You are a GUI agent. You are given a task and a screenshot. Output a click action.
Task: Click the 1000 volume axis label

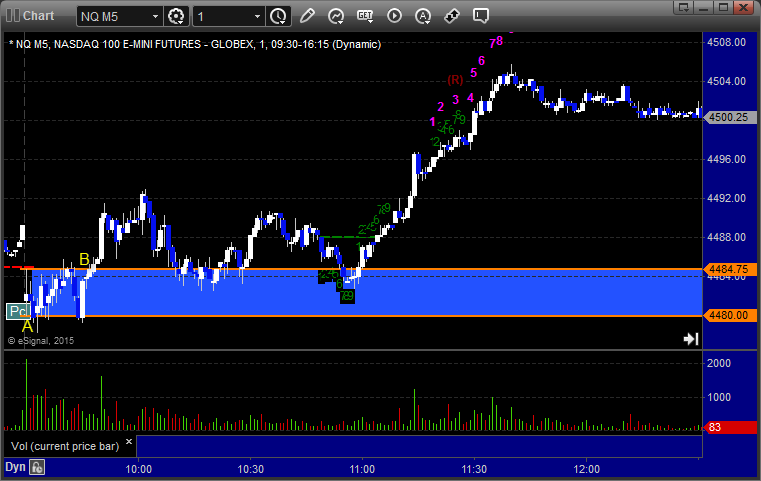719,397
